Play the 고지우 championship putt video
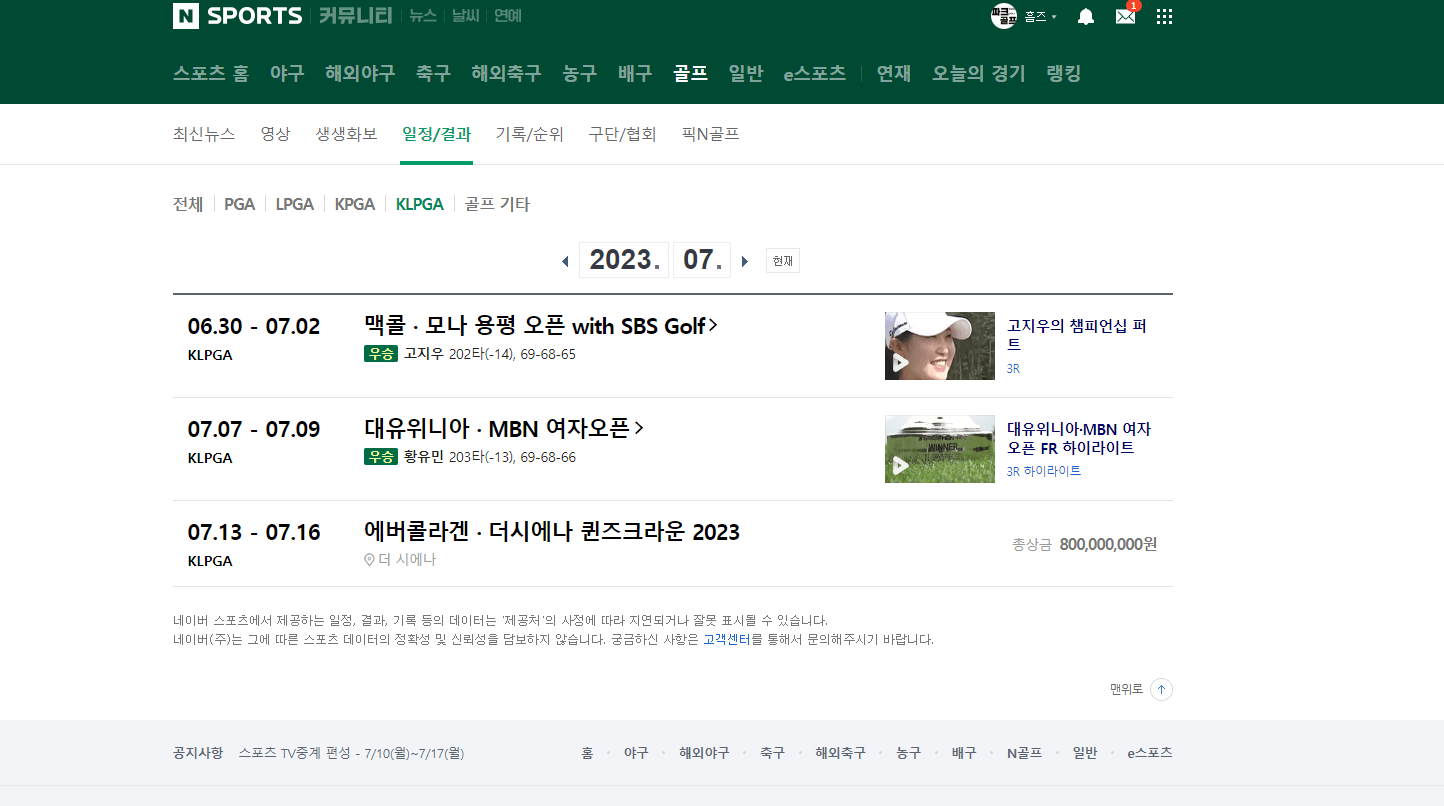Screen dimensions: 1444x806 pos(940,346)
